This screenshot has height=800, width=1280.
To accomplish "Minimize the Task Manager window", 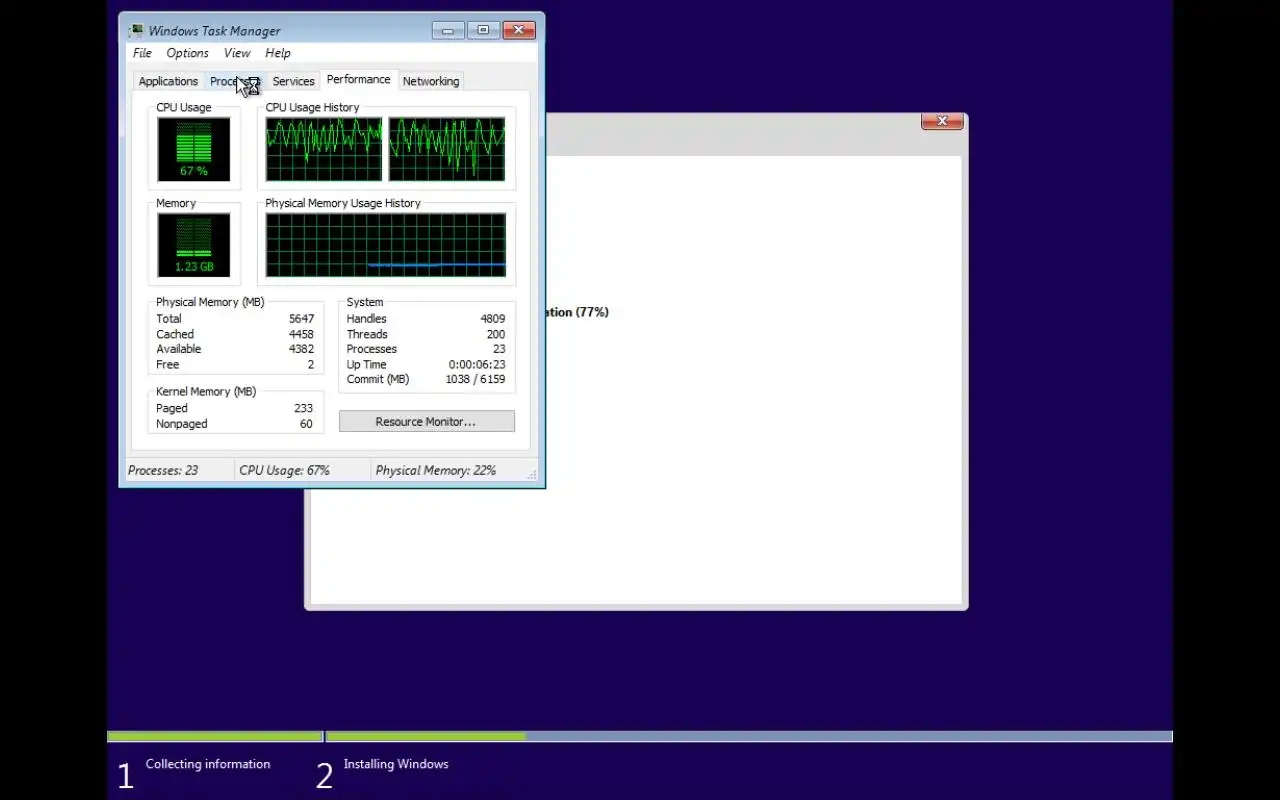I will pyautogui.click(x=448, y=30).
